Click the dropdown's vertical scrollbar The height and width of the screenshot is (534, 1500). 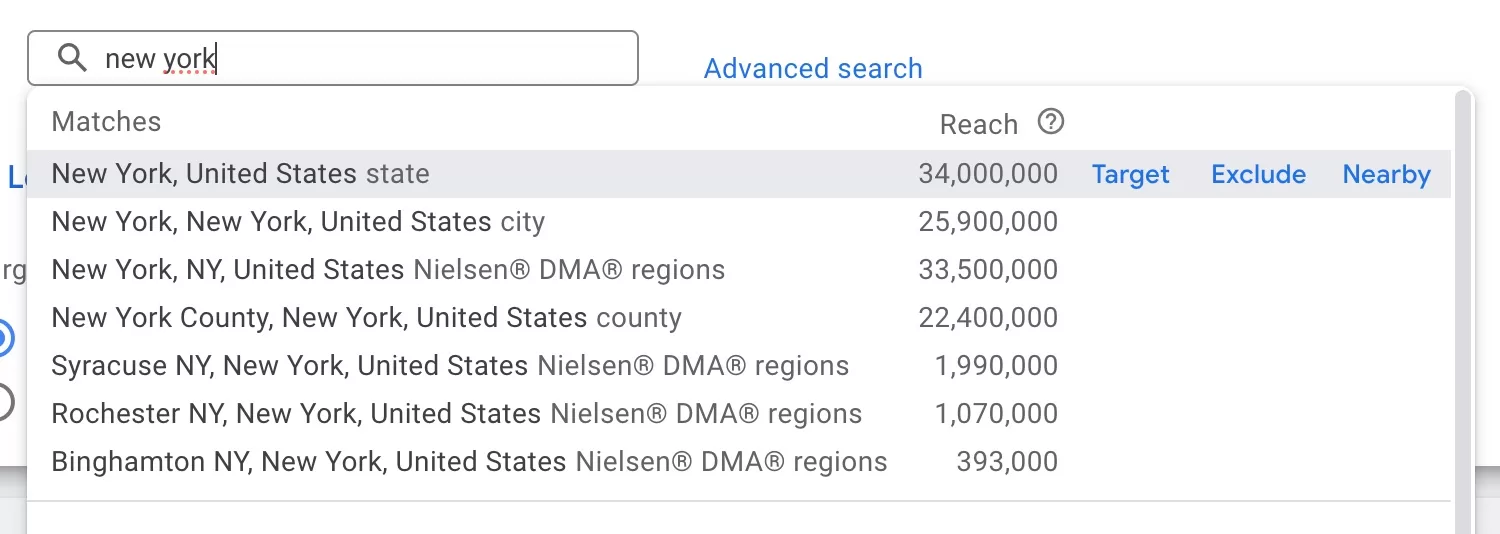point(1463,312)
